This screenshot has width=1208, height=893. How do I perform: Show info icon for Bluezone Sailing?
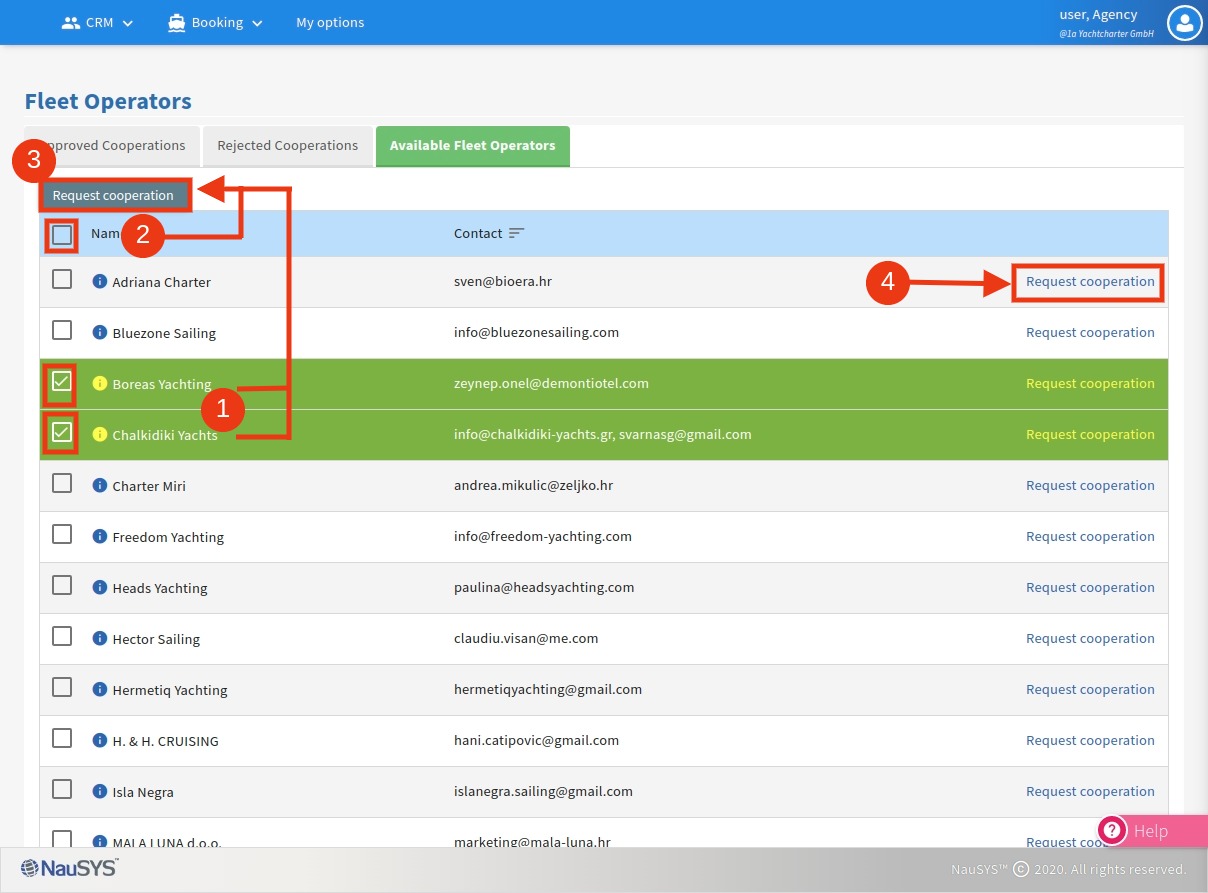click(99, 333)
